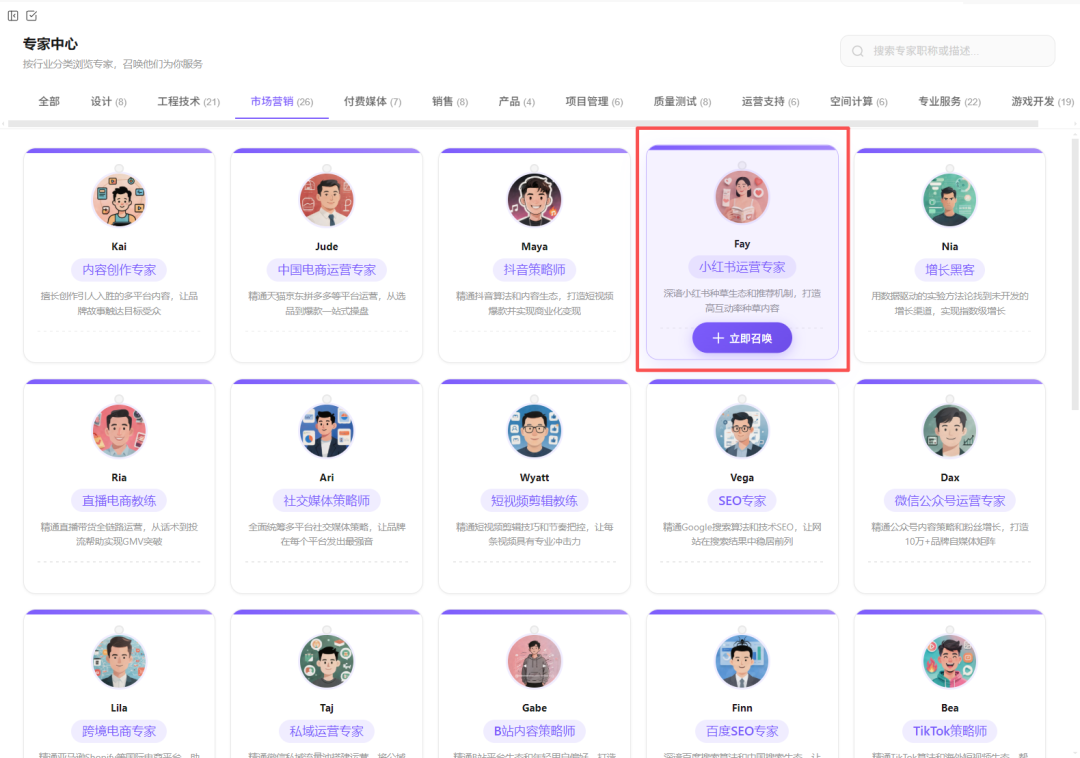Viewport: 1080px width, 758px height.
Task: Click Wyatt's avatar icon
Action: pos(534,431)
